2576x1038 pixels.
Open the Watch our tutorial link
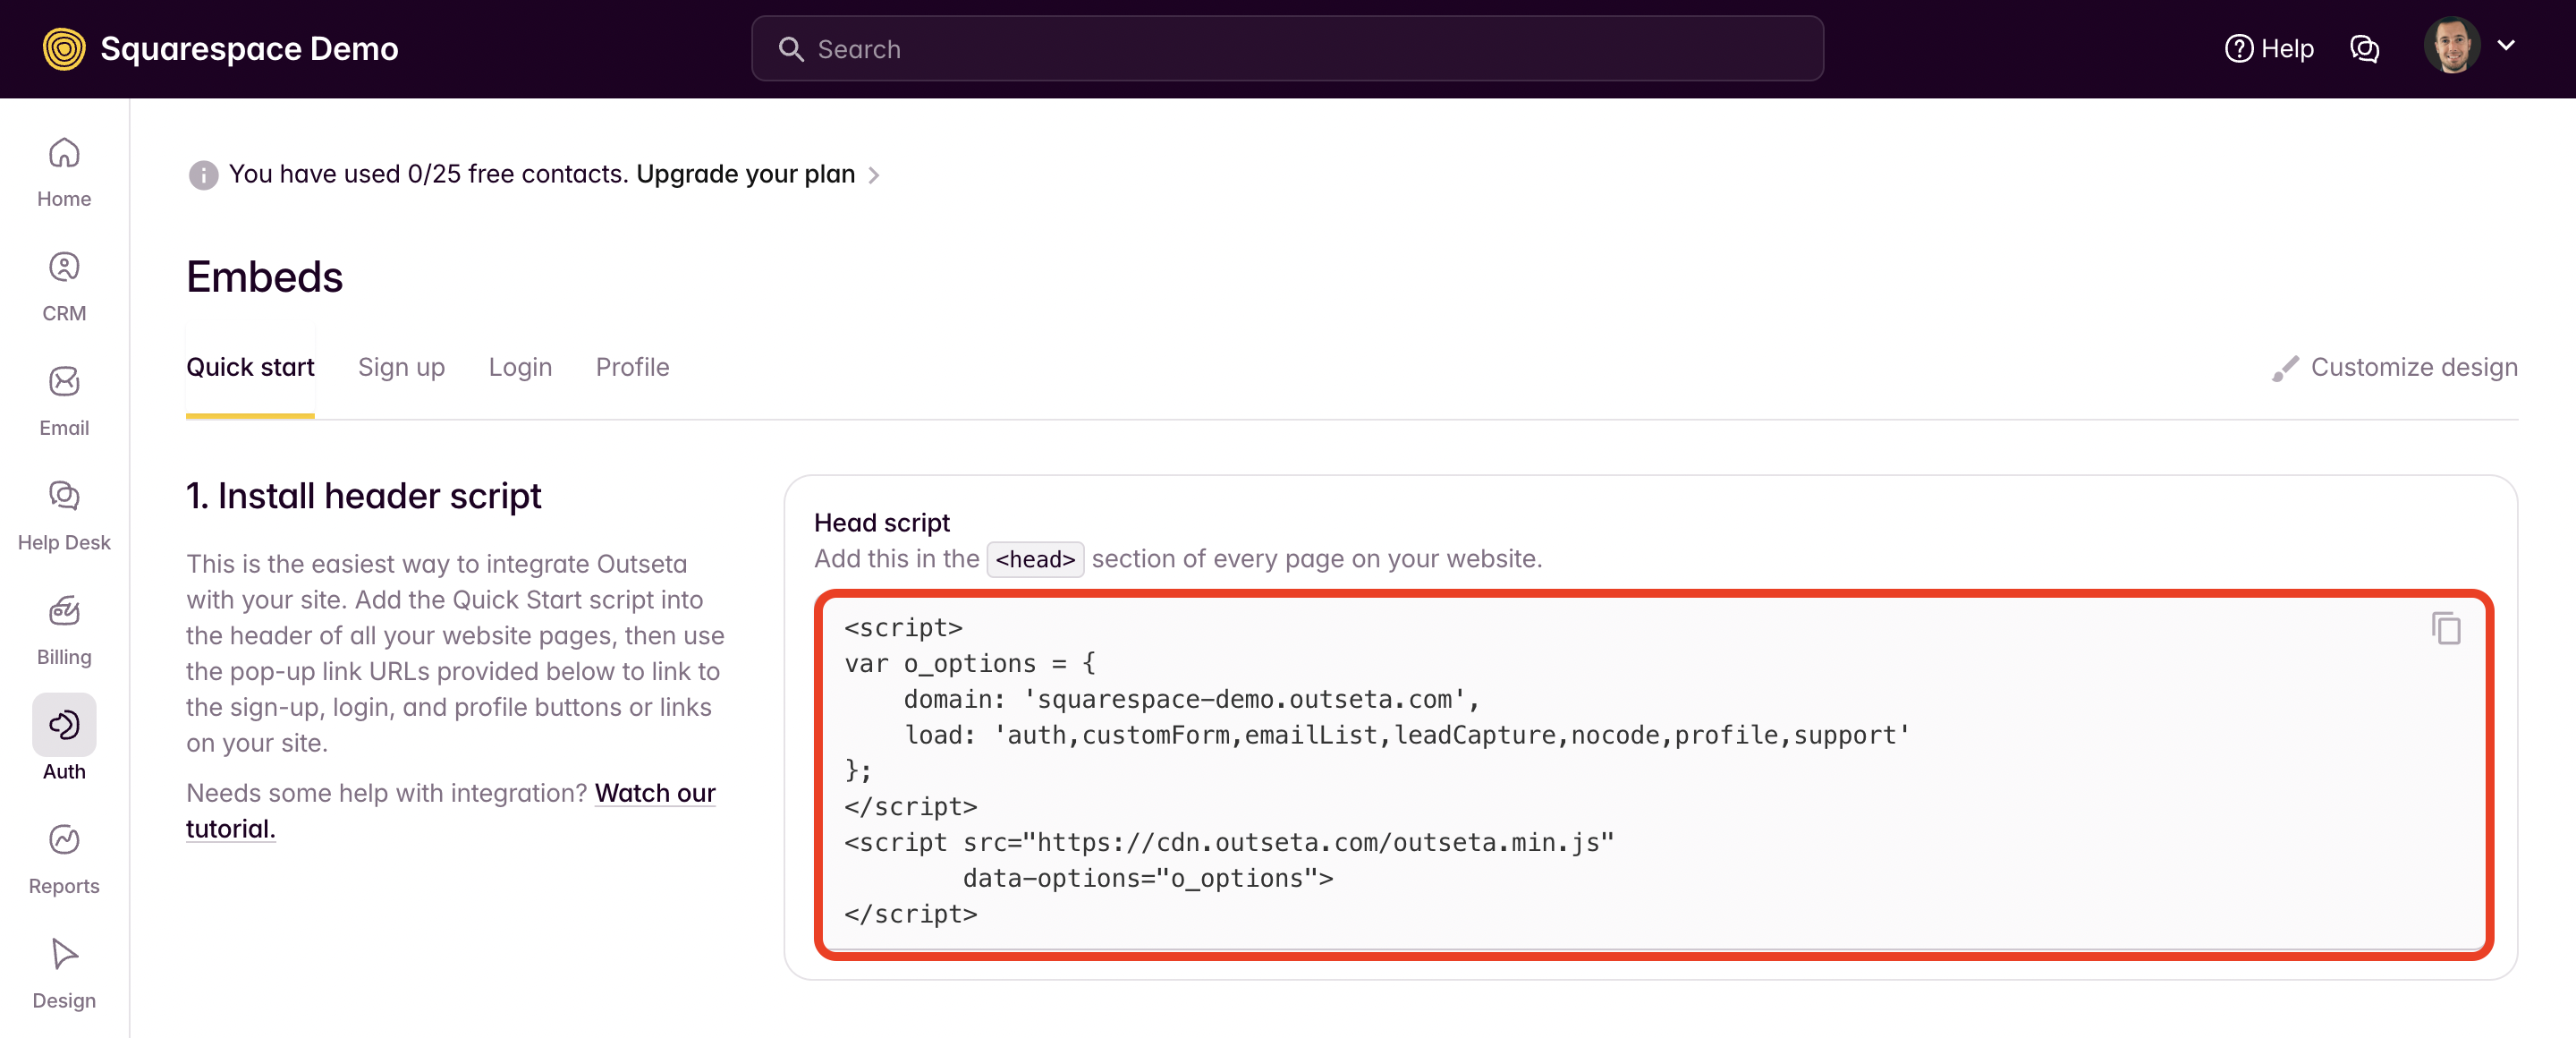654,792
